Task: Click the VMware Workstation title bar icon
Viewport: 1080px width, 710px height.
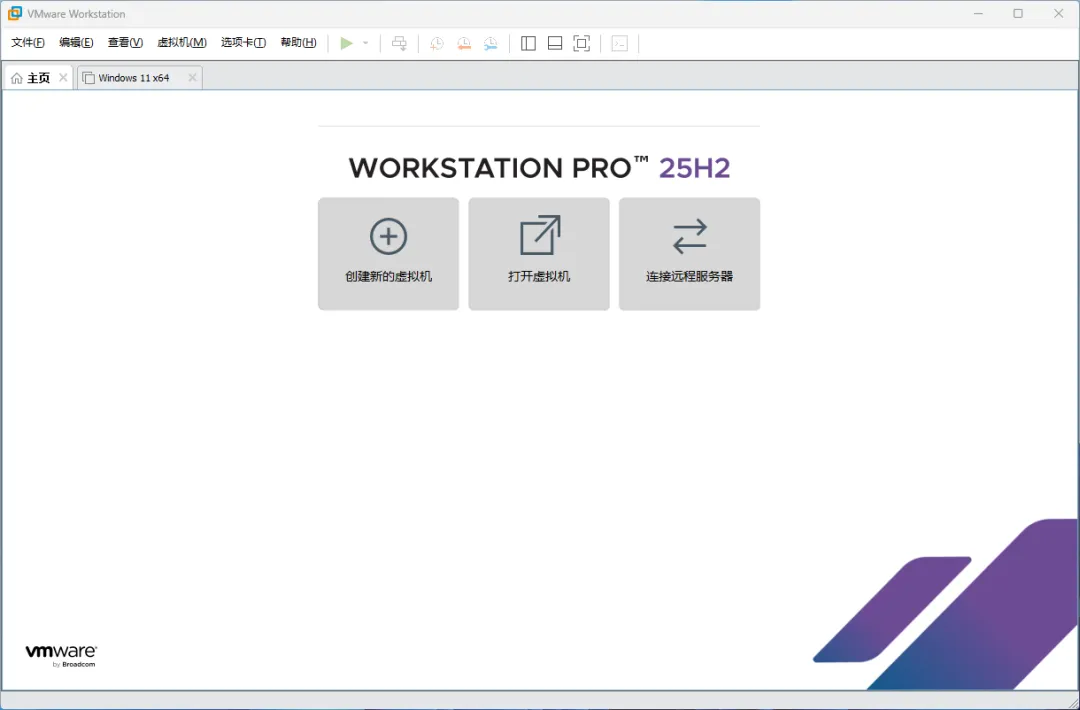Action: pos(14,14)
